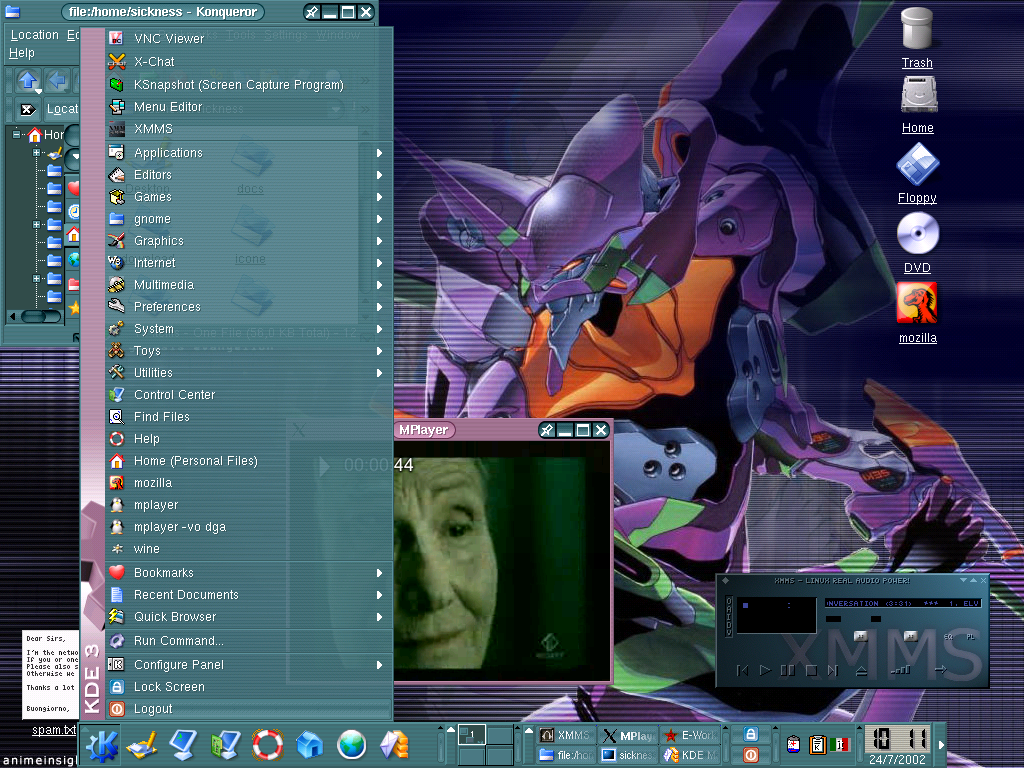Expand the Editors submenu
This screenshot has width=1024, height=768.
[x=248, y=174]
